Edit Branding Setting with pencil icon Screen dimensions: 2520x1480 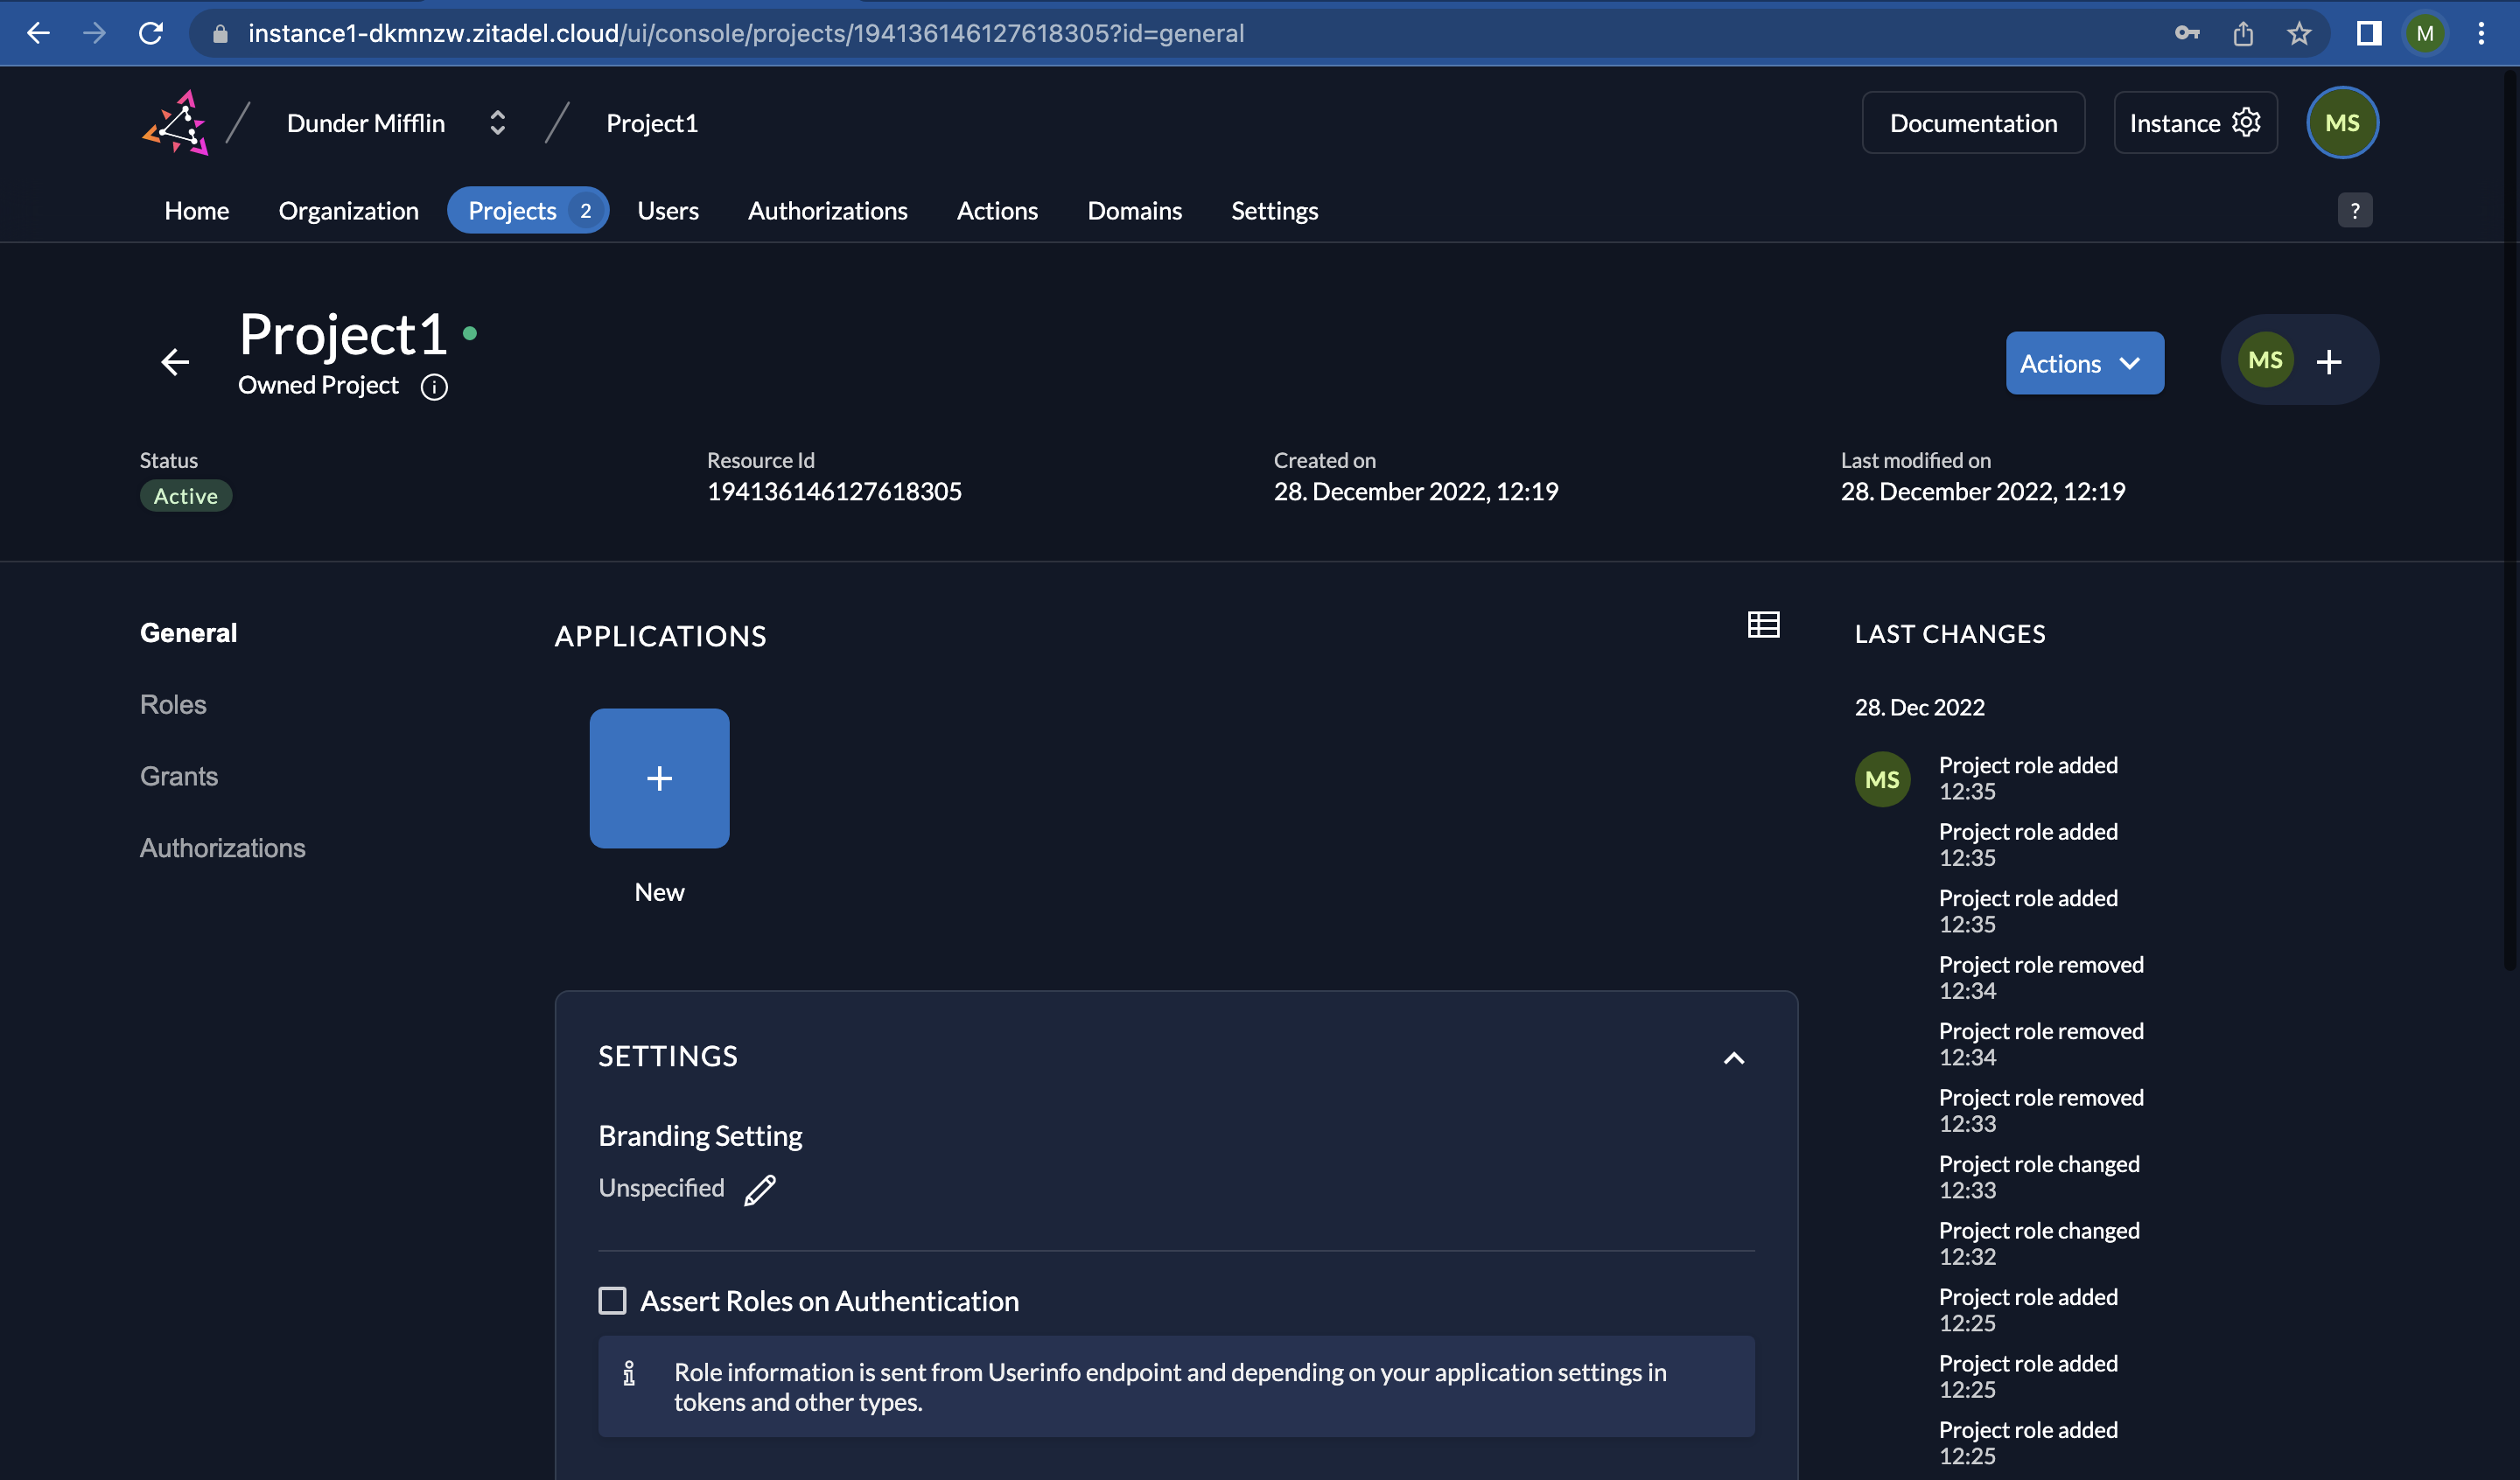(760, 1189)
